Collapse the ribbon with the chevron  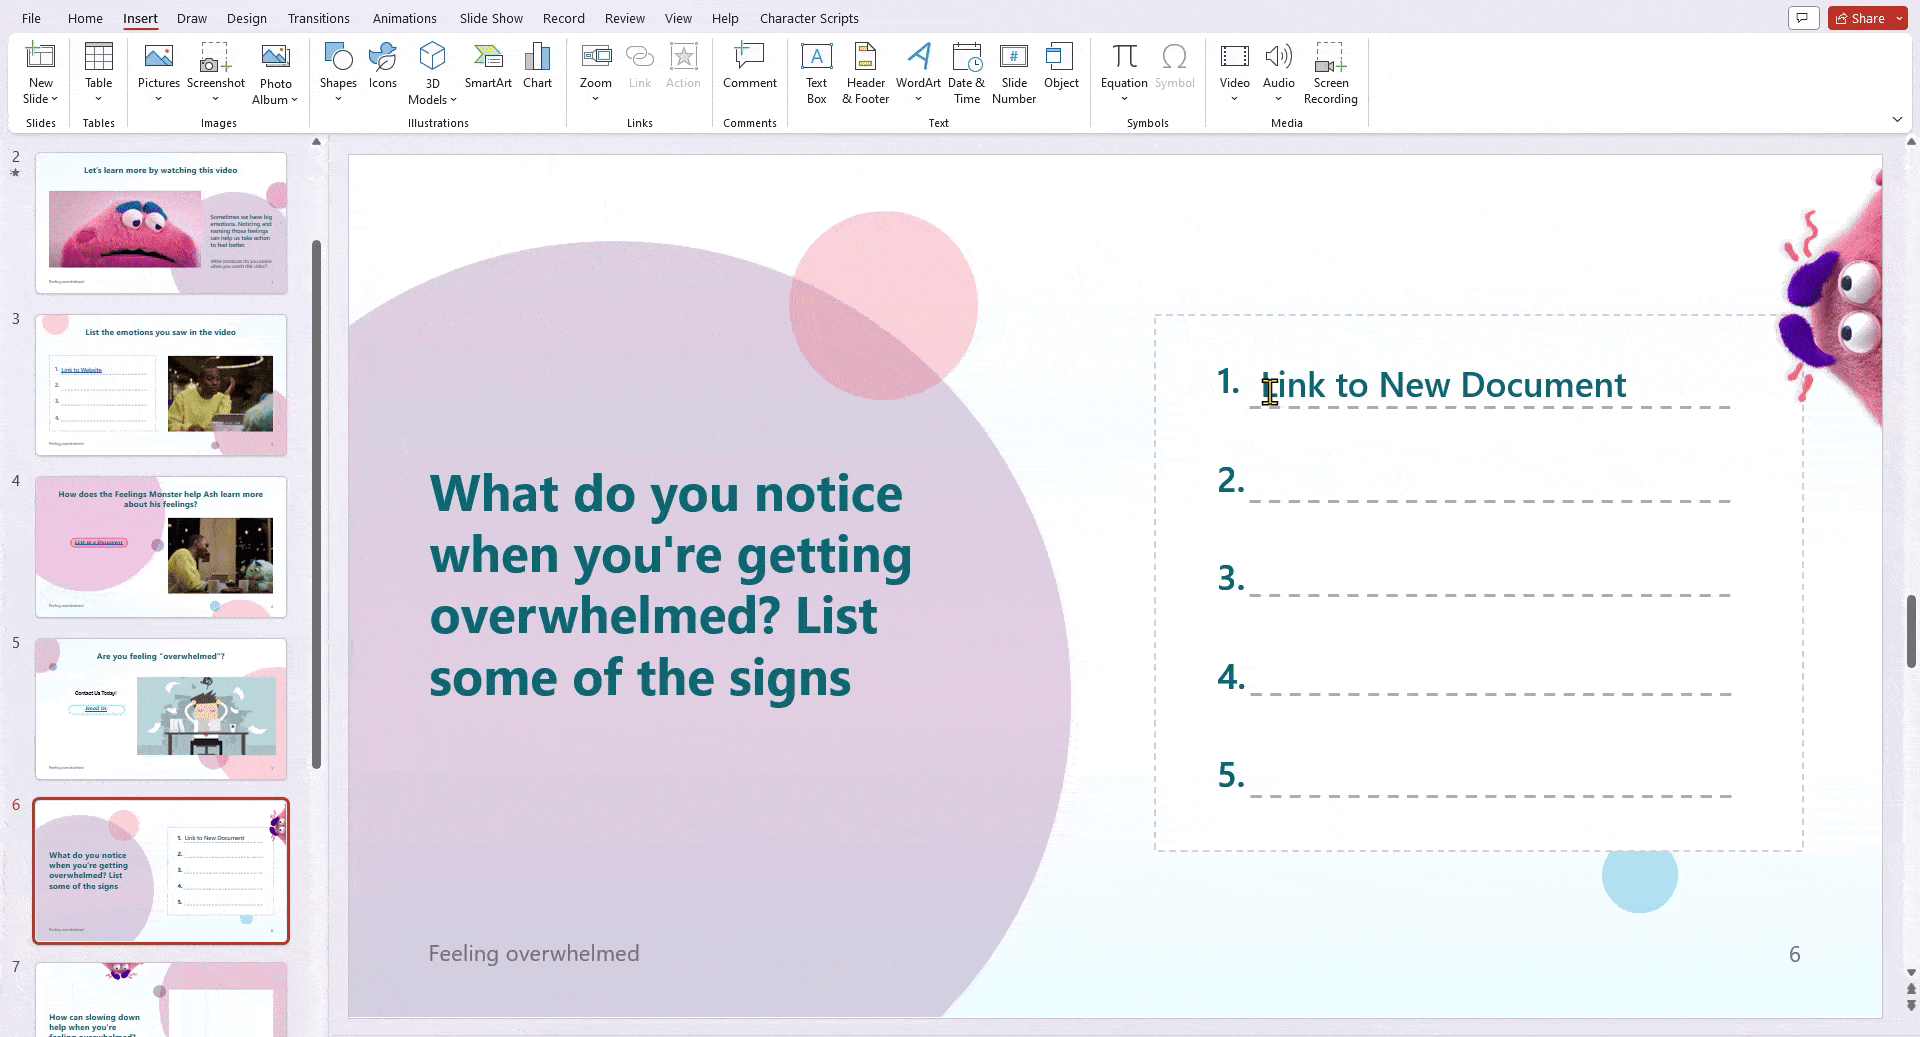(1897, 119)
